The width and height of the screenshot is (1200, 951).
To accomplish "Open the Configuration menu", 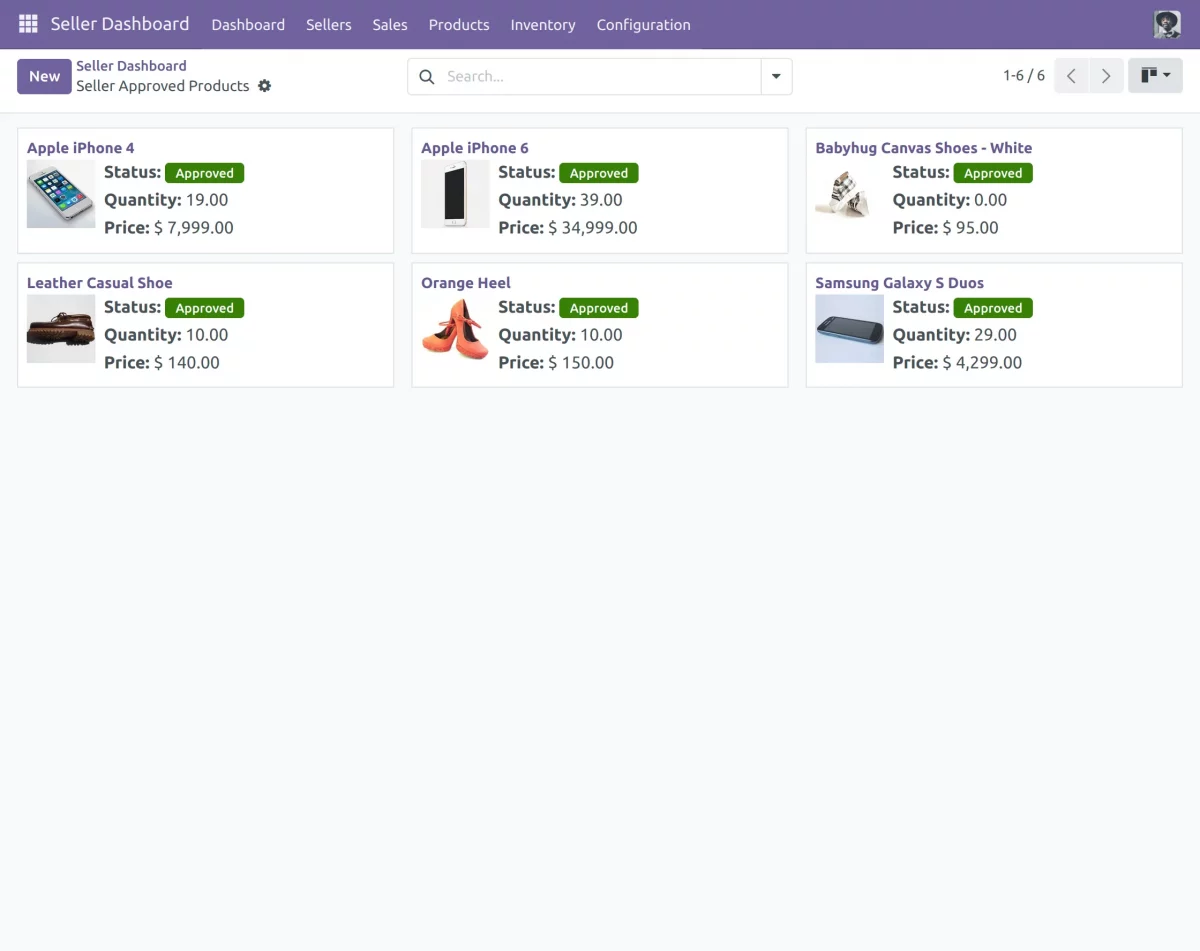I will click(x=643, y=24).
